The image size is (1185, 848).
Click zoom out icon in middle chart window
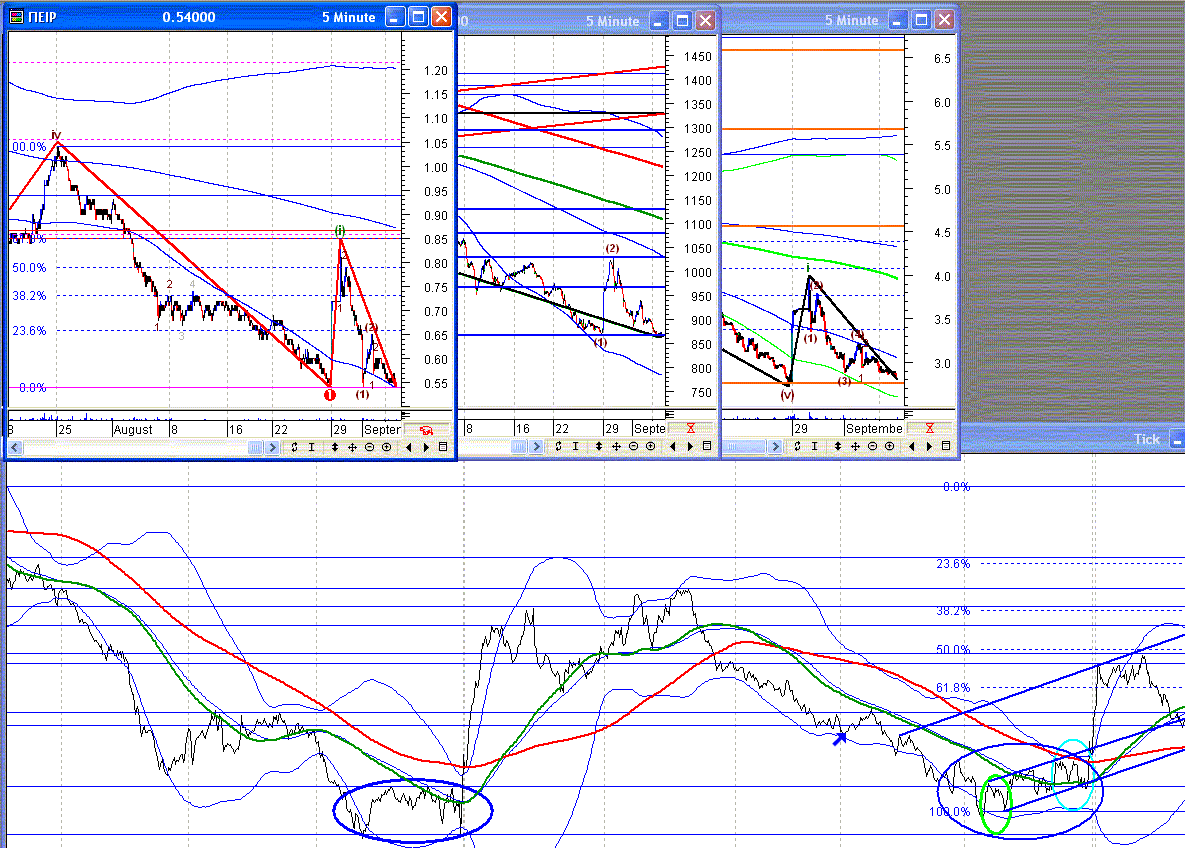click(633, 446)
